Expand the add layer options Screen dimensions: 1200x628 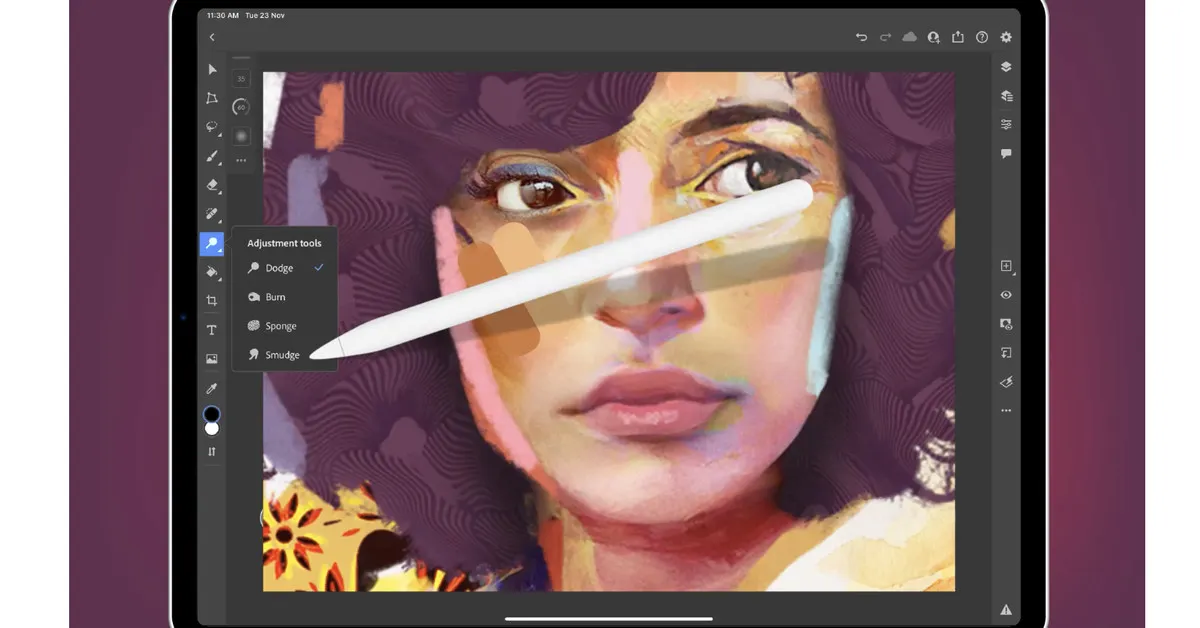point(1006,266)
